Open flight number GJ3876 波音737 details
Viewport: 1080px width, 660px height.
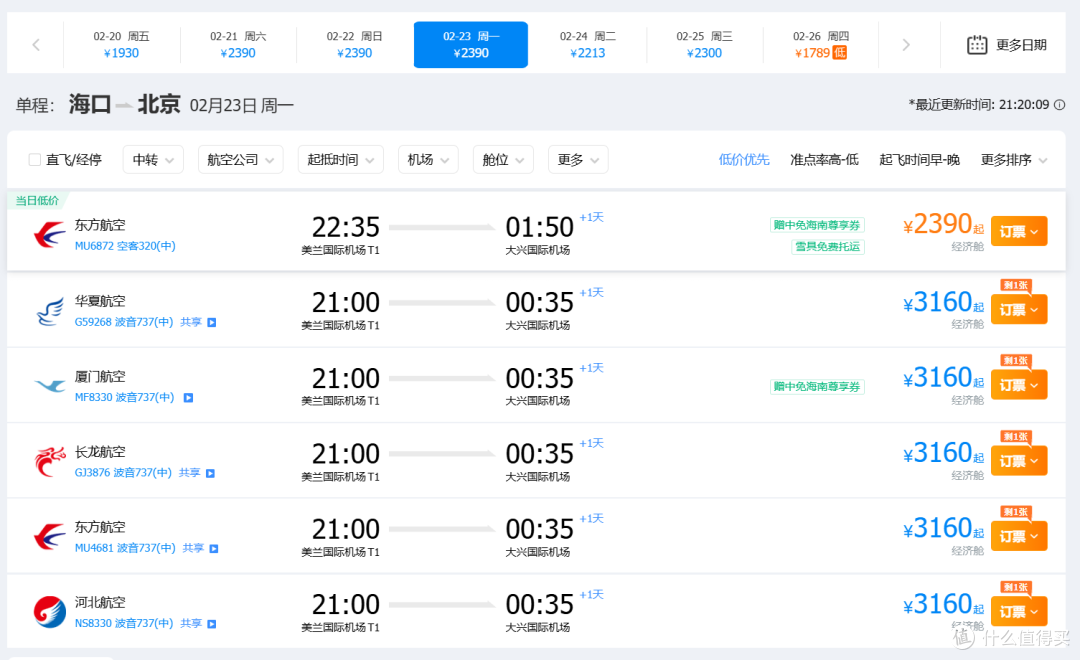tap(123, 473)
